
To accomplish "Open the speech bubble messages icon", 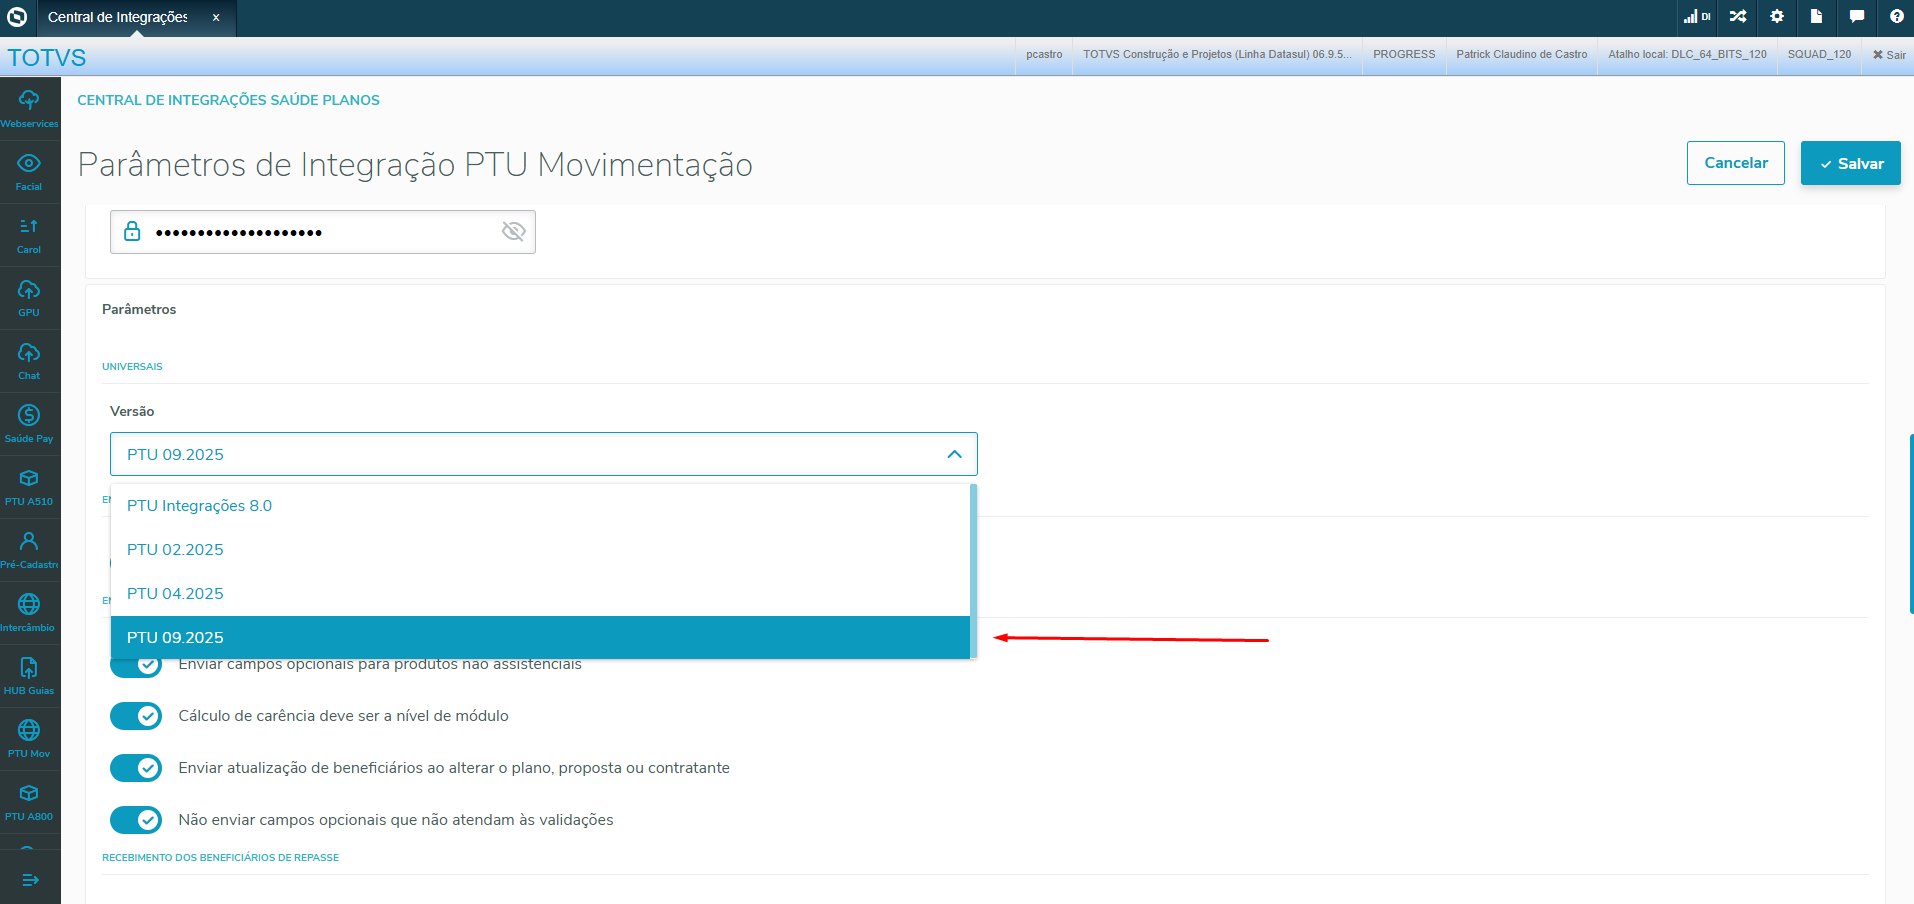I will (1857, 17).
